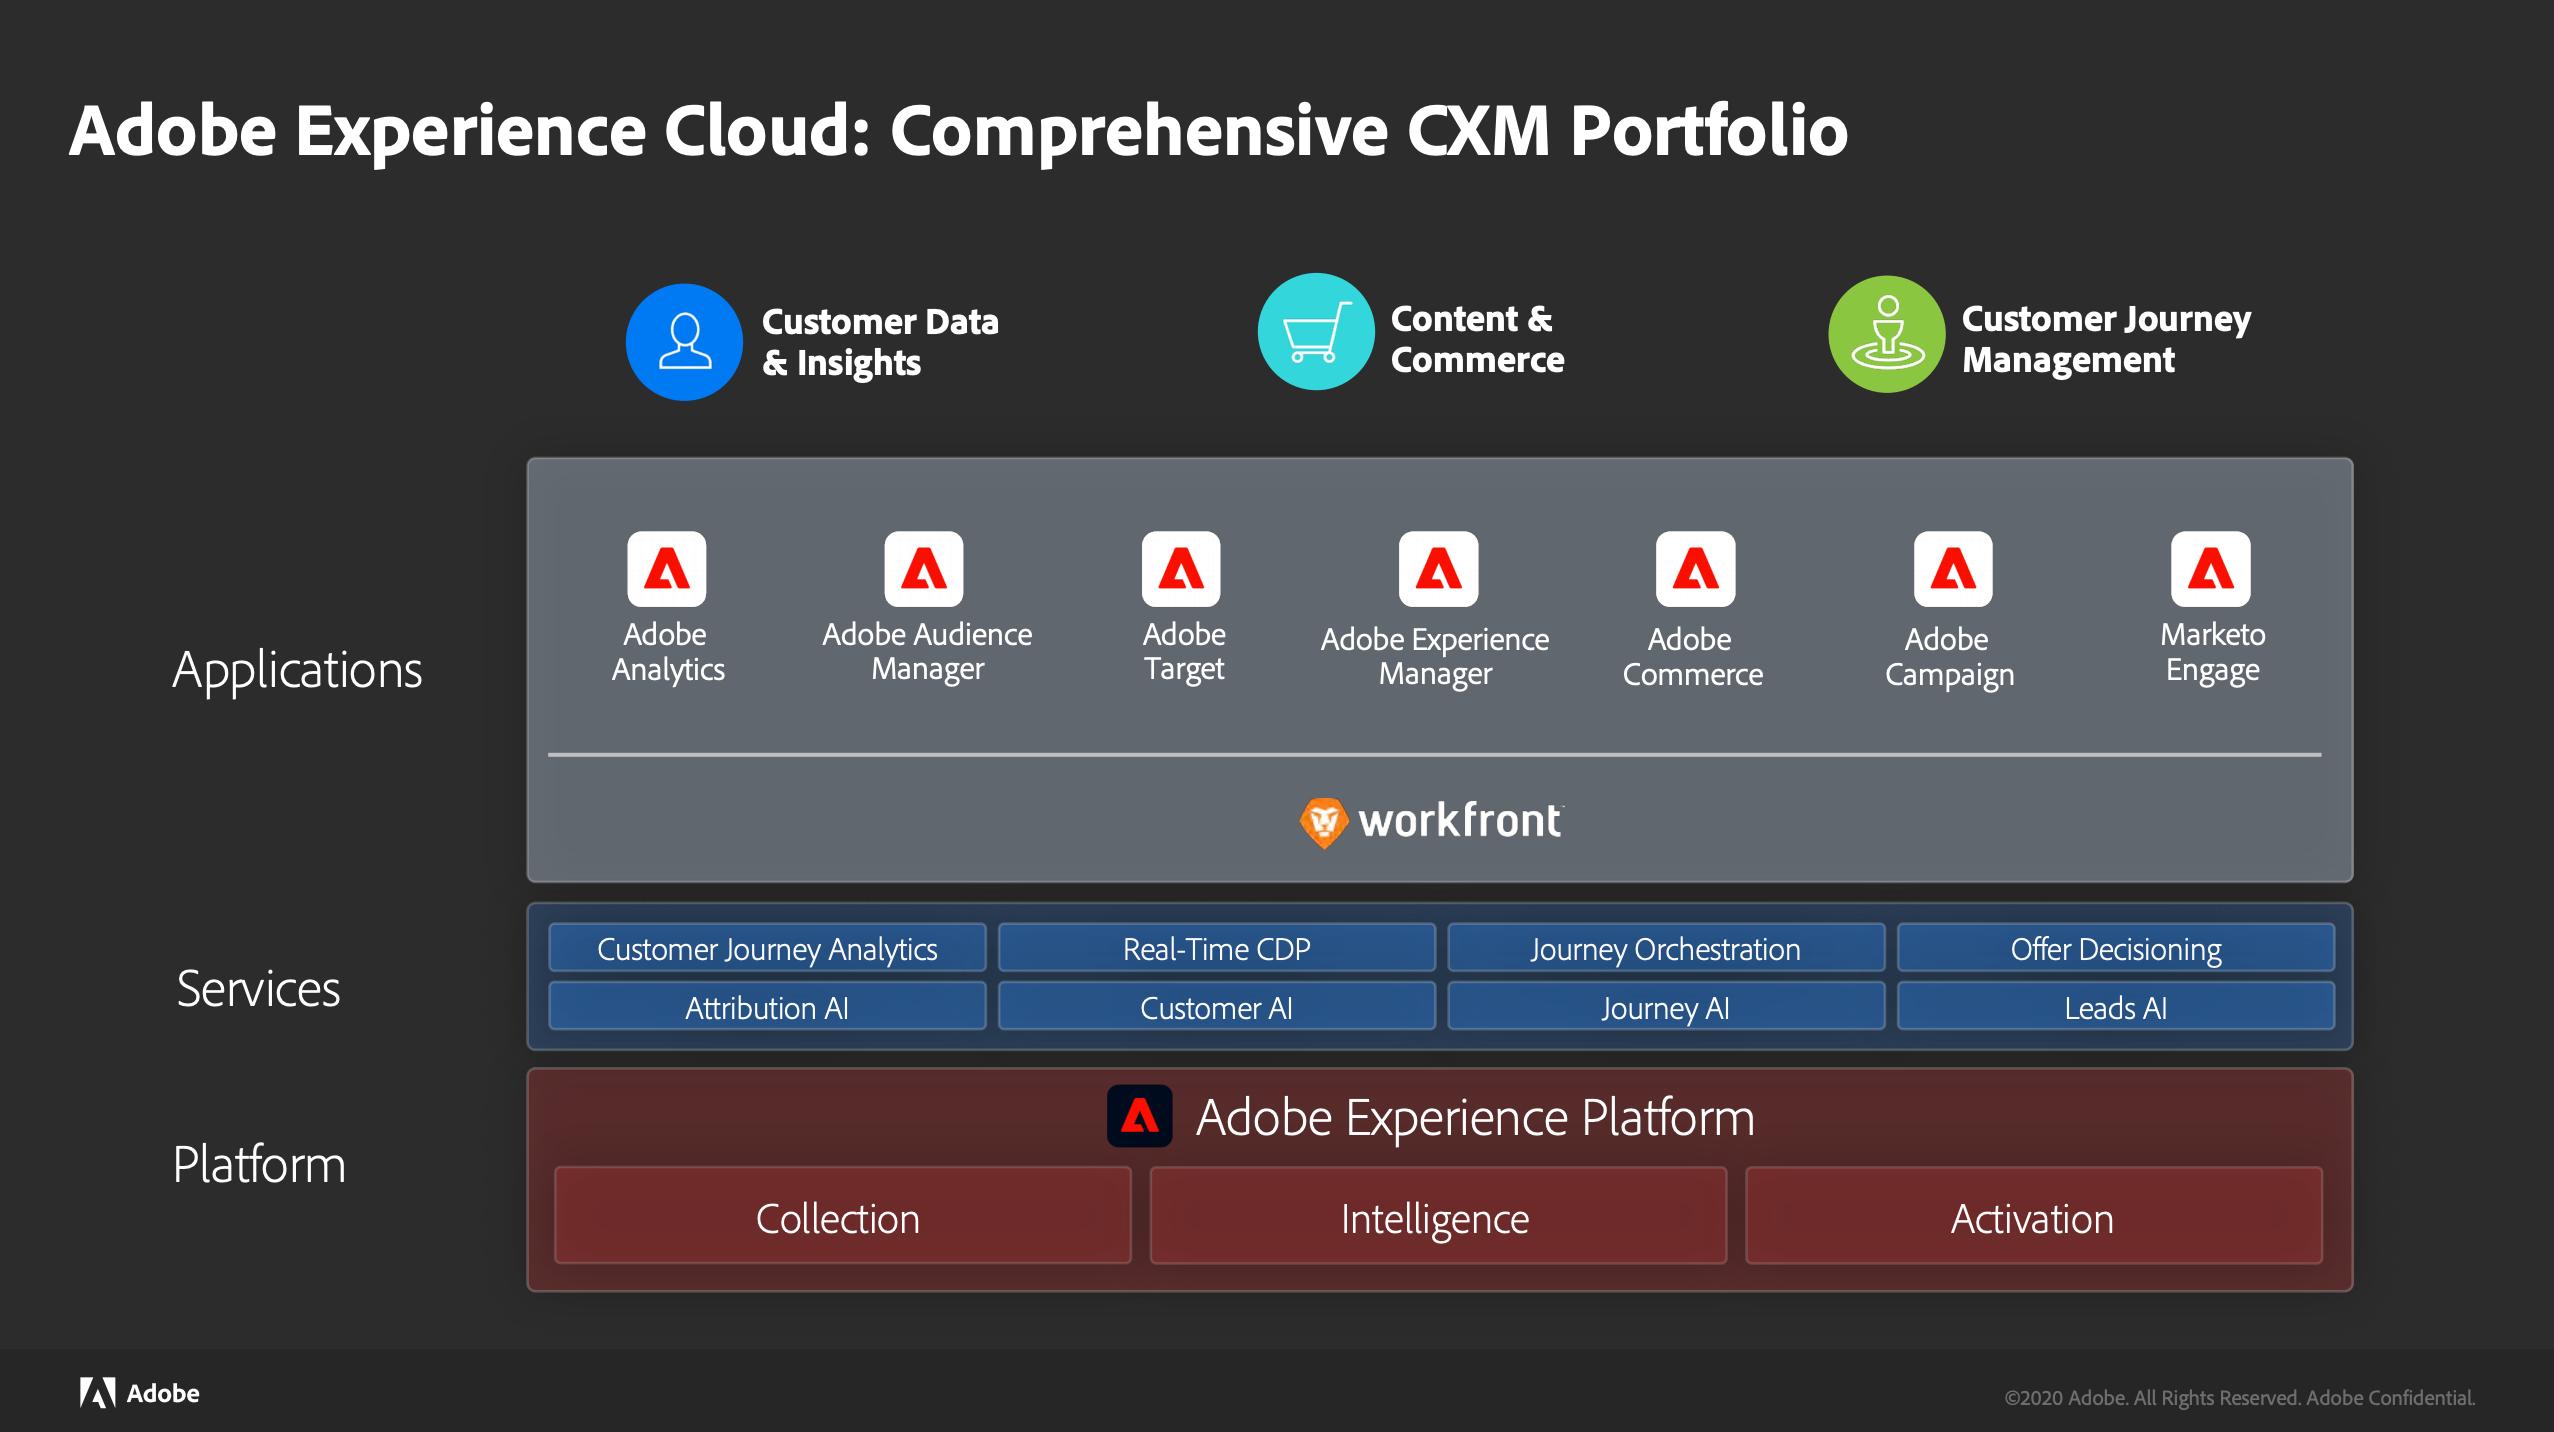Select the Adobe Target app icon
Image resolution: width=2554 pixels, height=1432 pixels.
pos(1181,569)
